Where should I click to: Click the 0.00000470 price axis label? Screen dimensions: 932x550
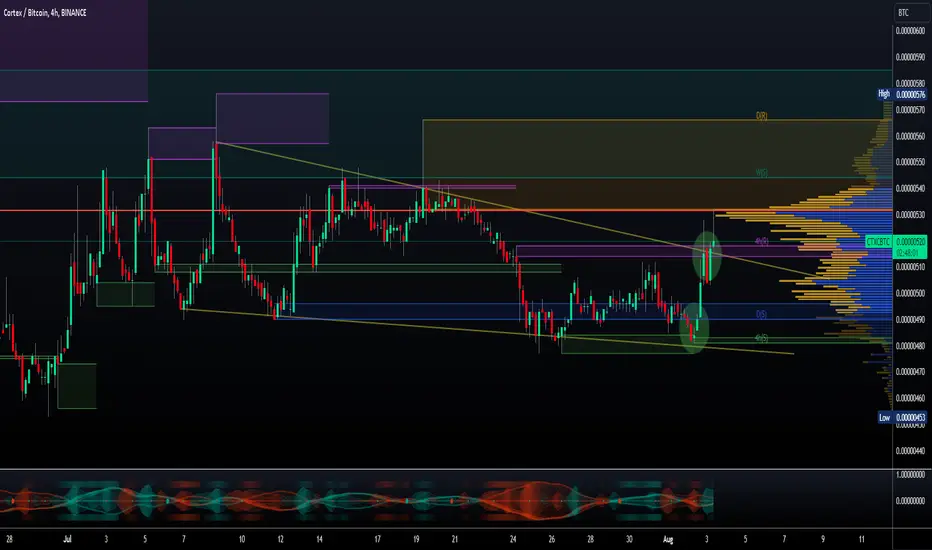pos(911,372)
